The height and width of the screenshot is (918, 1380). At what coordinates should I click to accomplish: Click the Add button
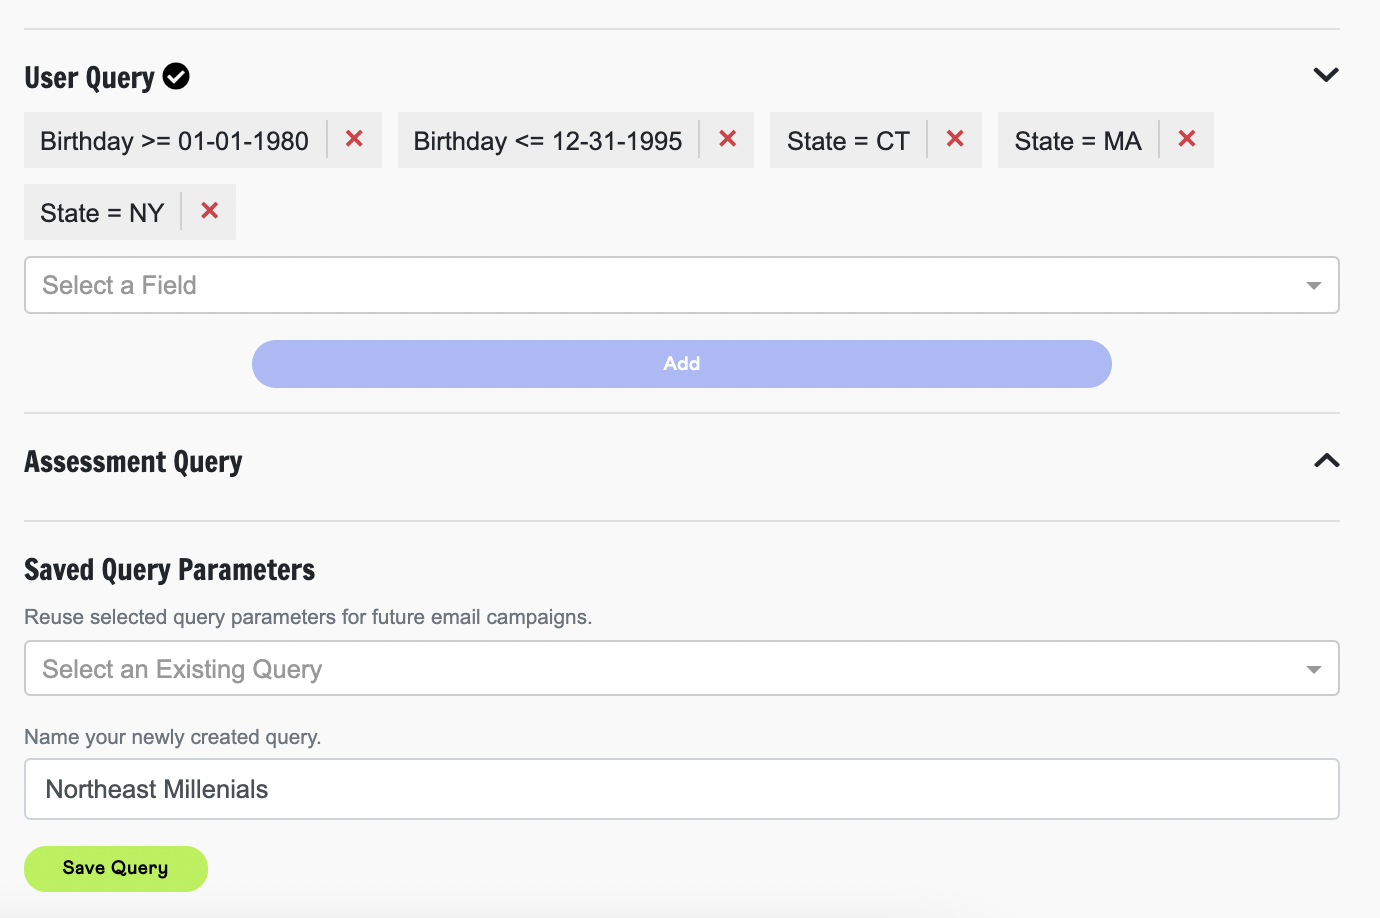point(681,363)
